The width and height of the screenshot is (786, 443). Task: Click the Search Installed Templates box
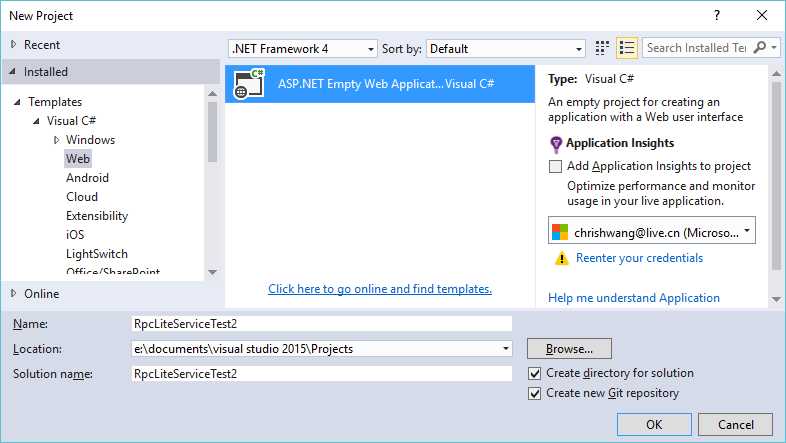pos(697,48)
